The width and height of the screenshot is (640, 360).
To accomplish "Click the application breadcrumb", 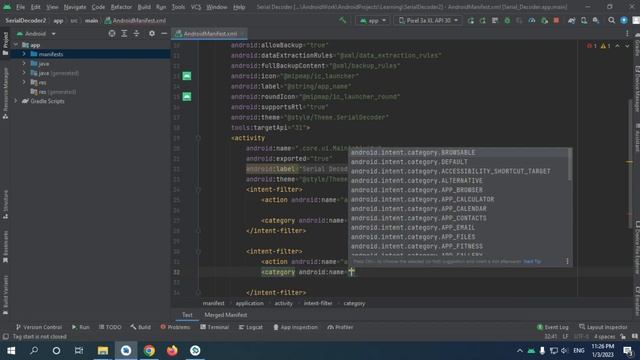I will [x=249, y=303].
